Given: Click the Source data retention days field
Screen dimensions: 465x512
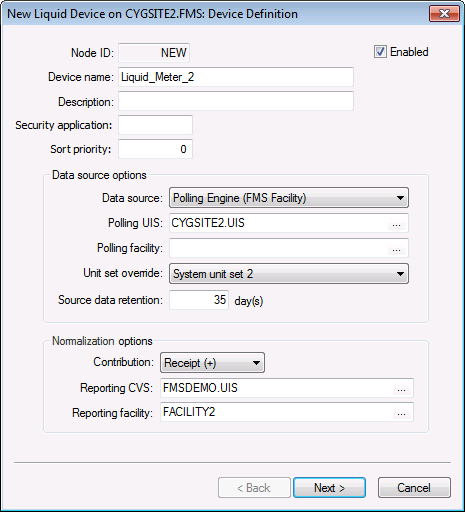Looking at the screenshot, I should point(199,300).
